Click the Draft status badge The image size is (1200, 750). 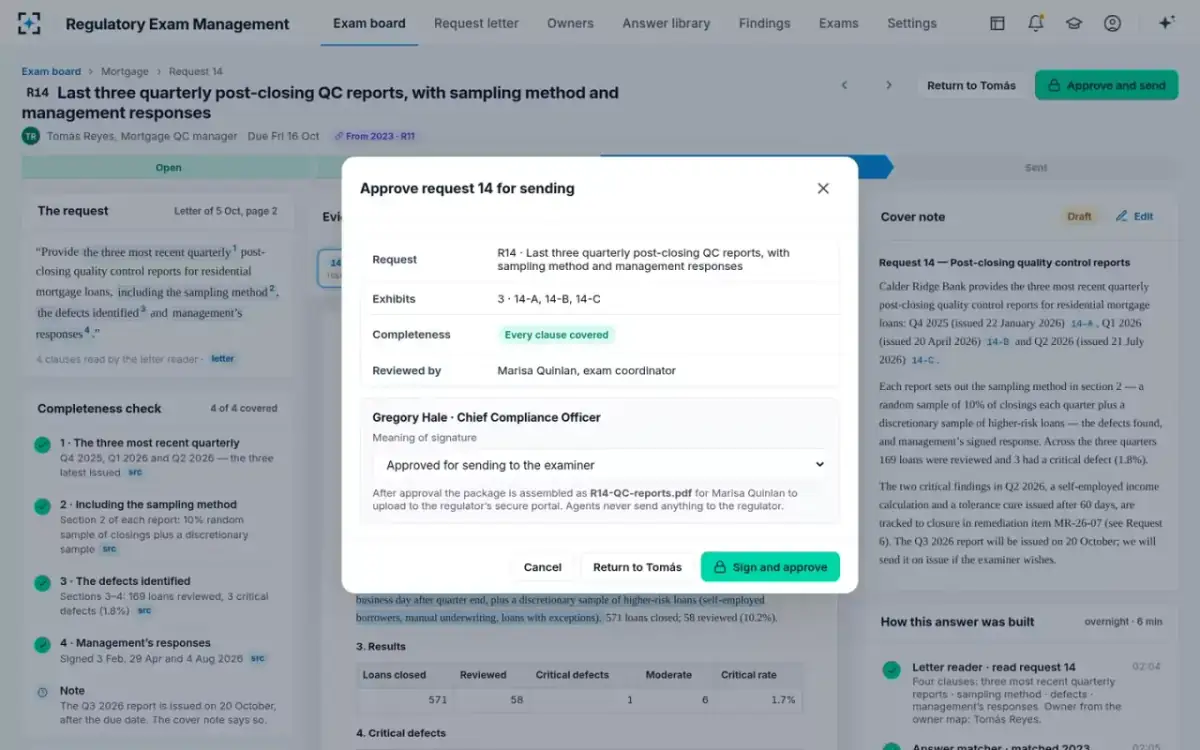[x=1079, y=216]
